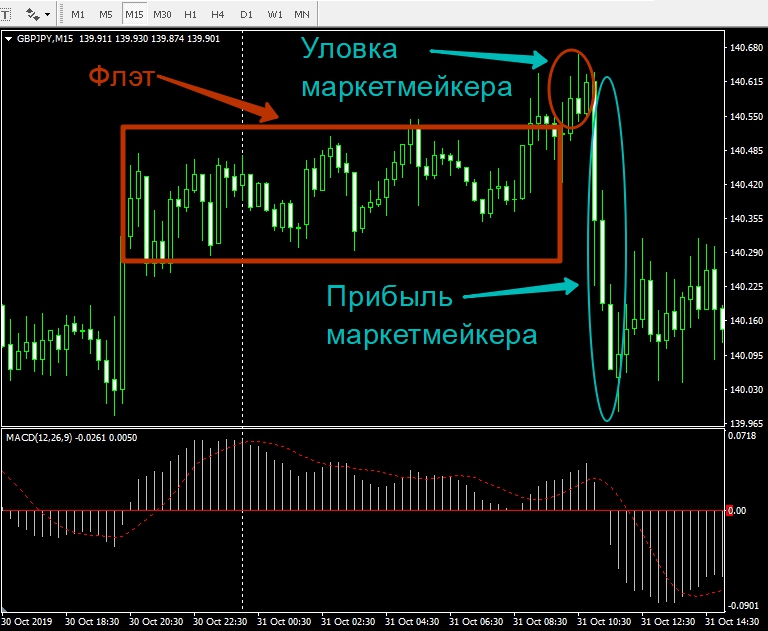Select the text label tool icon
Viewport: 768px width, 631px height.
(5, 14)
